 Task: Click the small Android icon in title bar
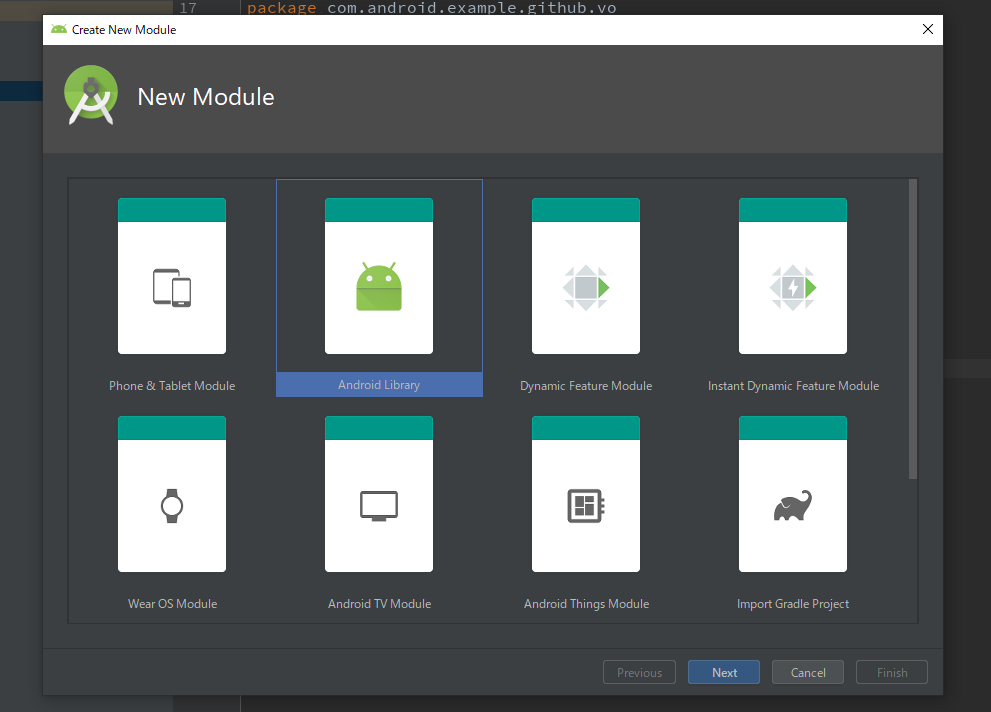point(59,30)
